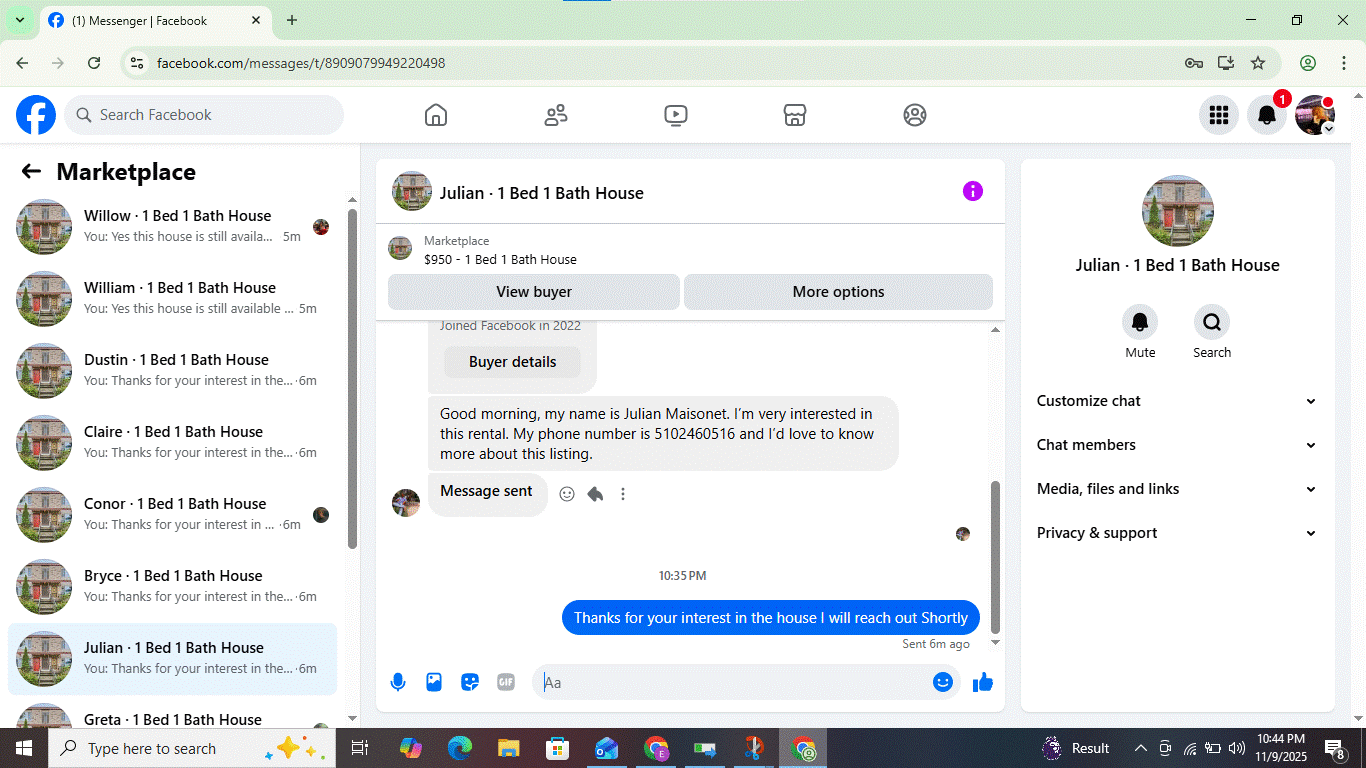Open Chrome profile icon in toolbar
This screenshot has height=768, width=1366.
pyautogui.click(x=1308, y=63)
